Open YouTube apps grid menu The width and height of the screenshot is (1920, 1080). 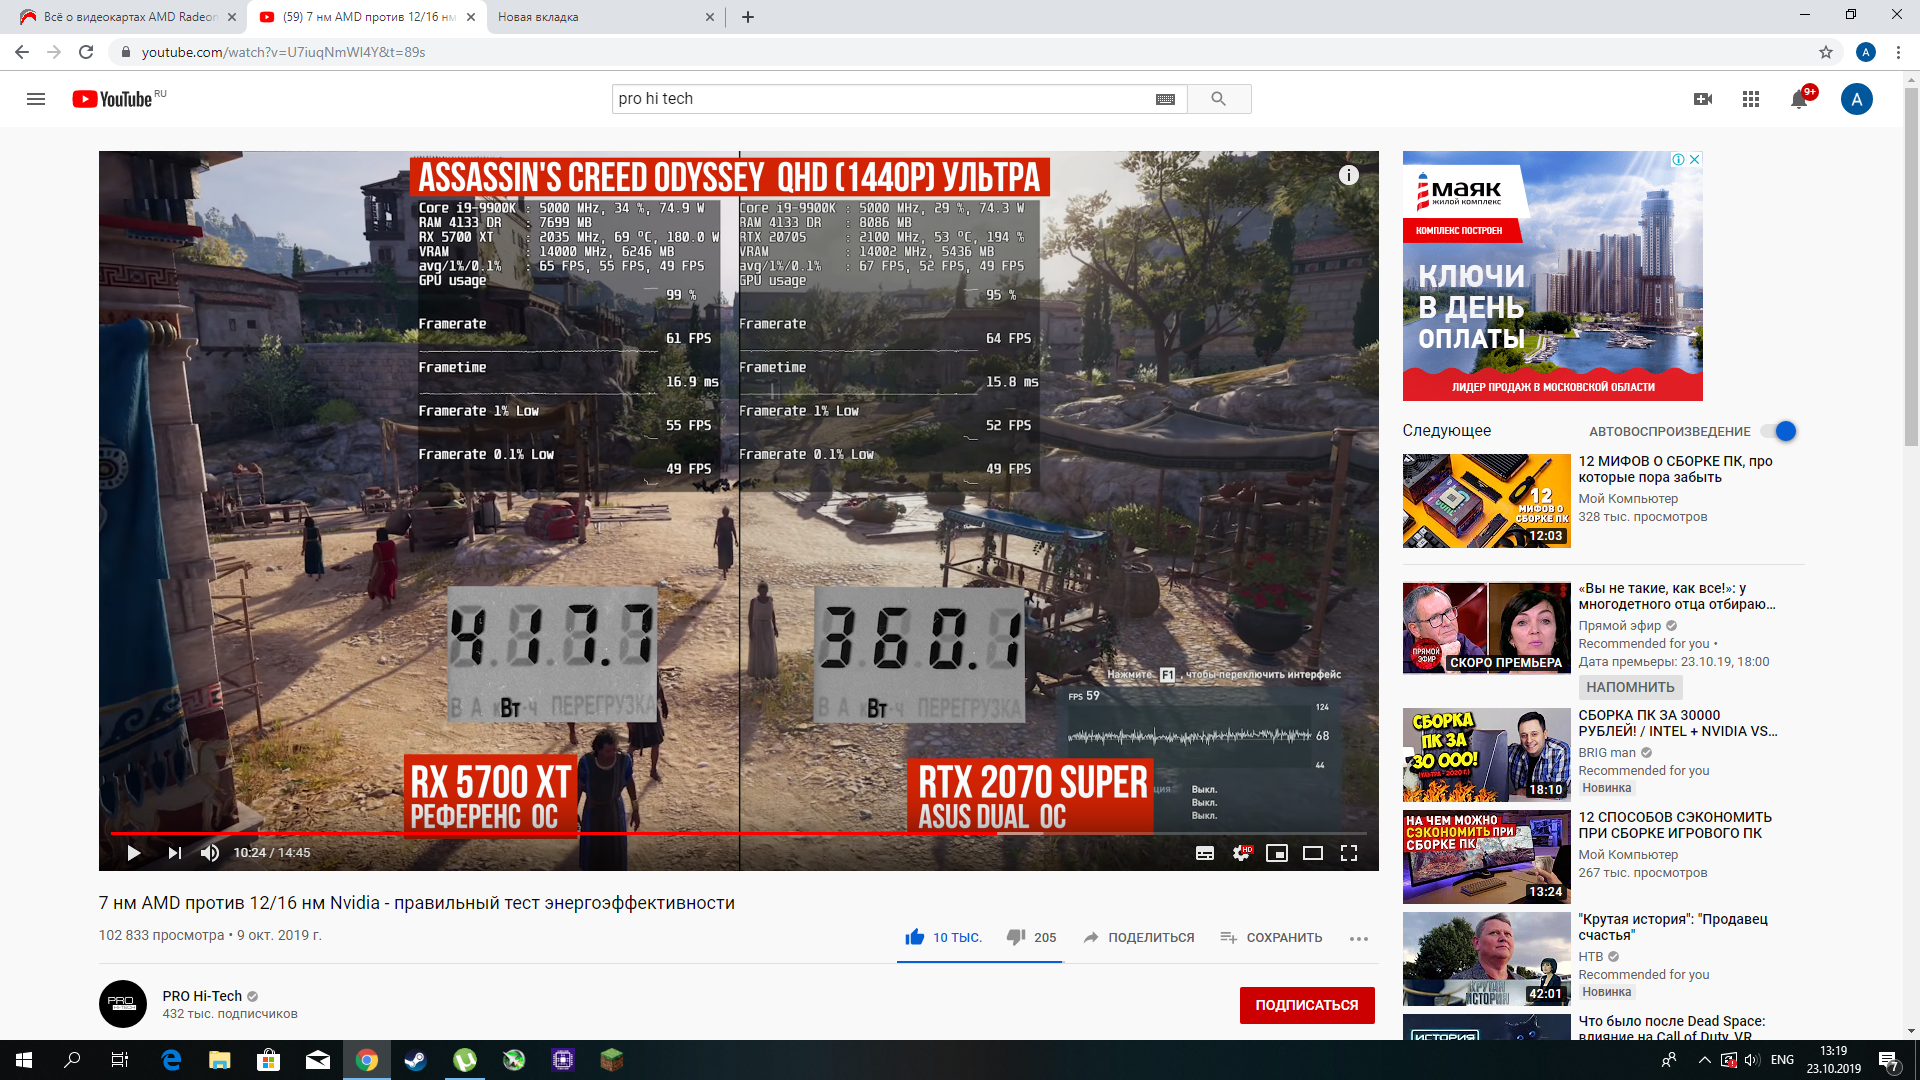pyautogui.click(x=1751, y=99)
